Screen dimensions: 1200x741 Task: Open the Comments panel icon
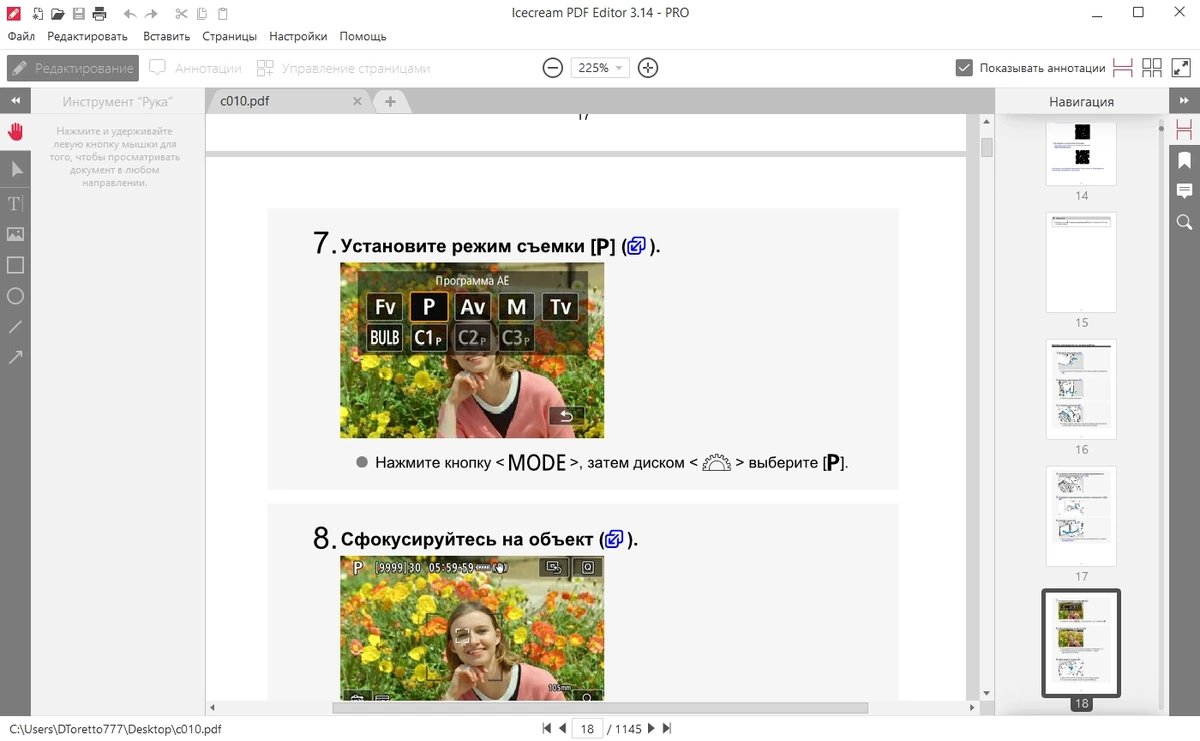[x=1184, y=191]
